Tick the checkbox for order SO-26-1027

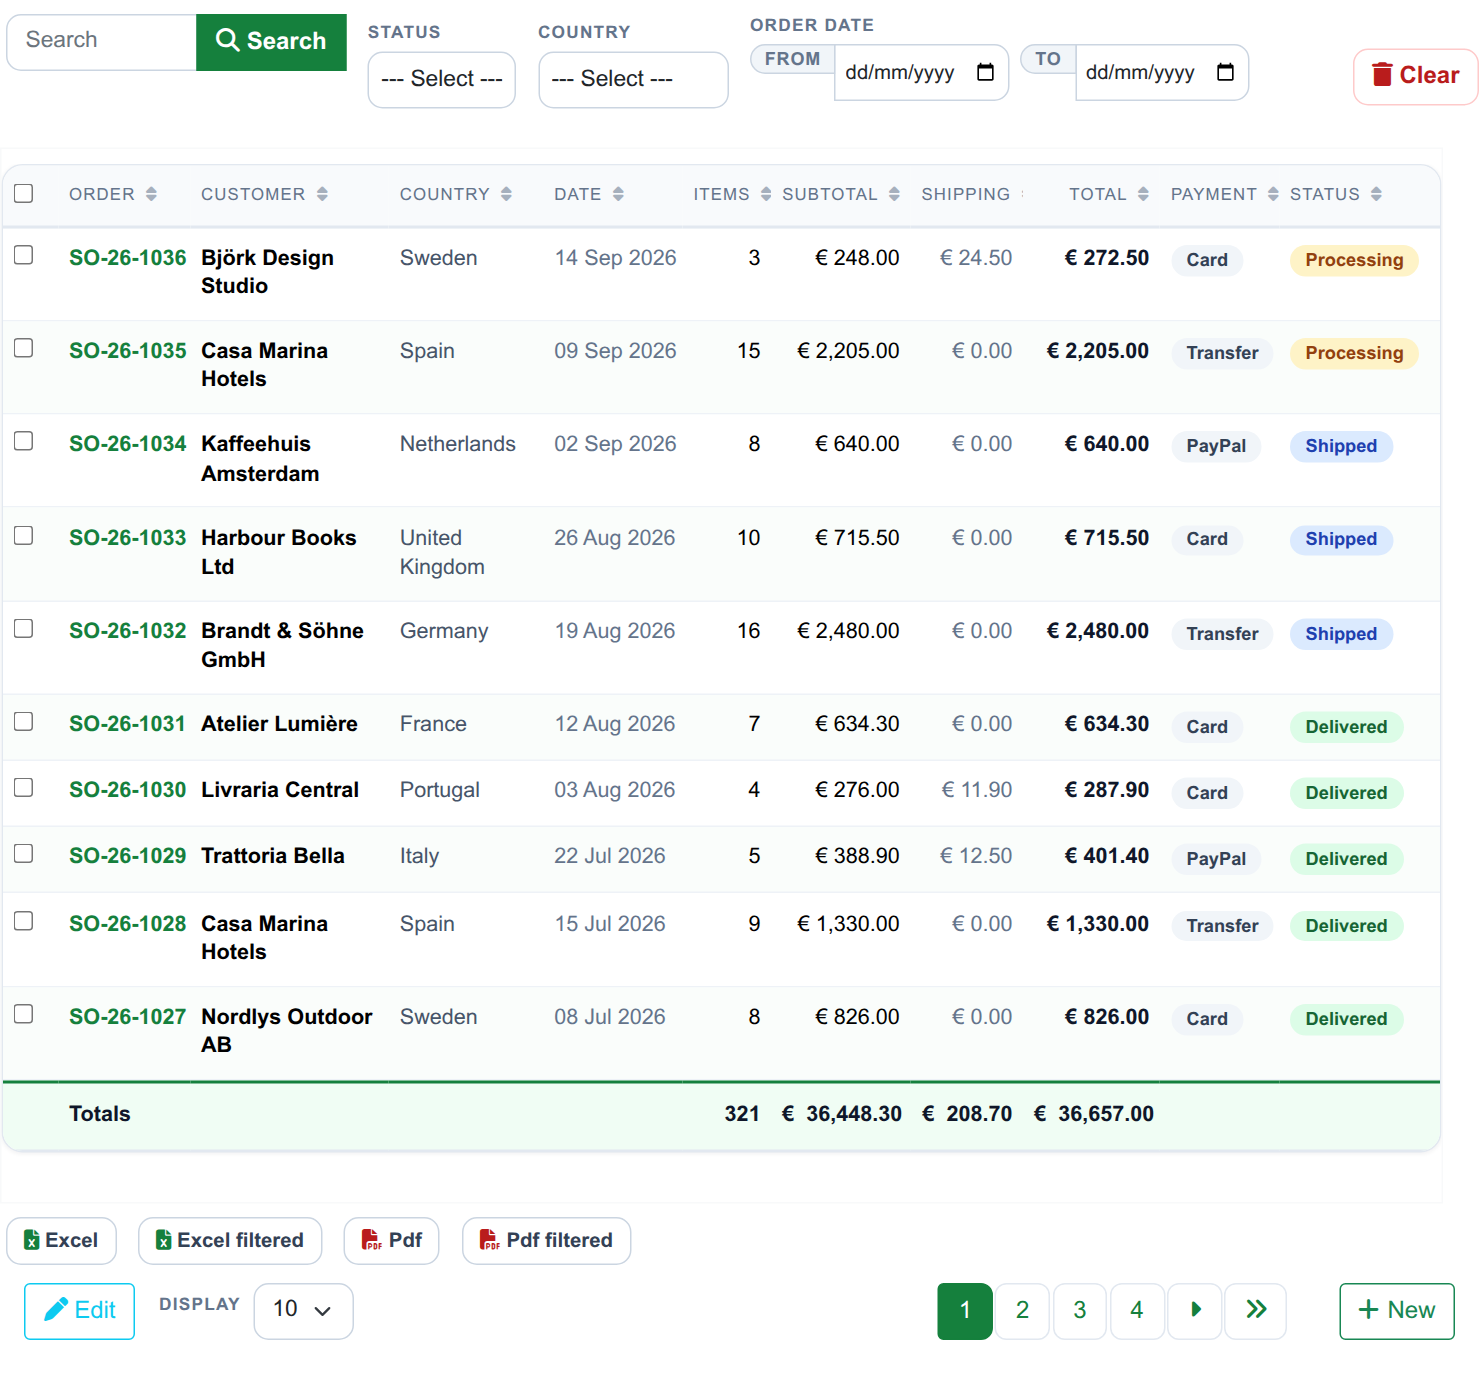[x=24, y=1014]
